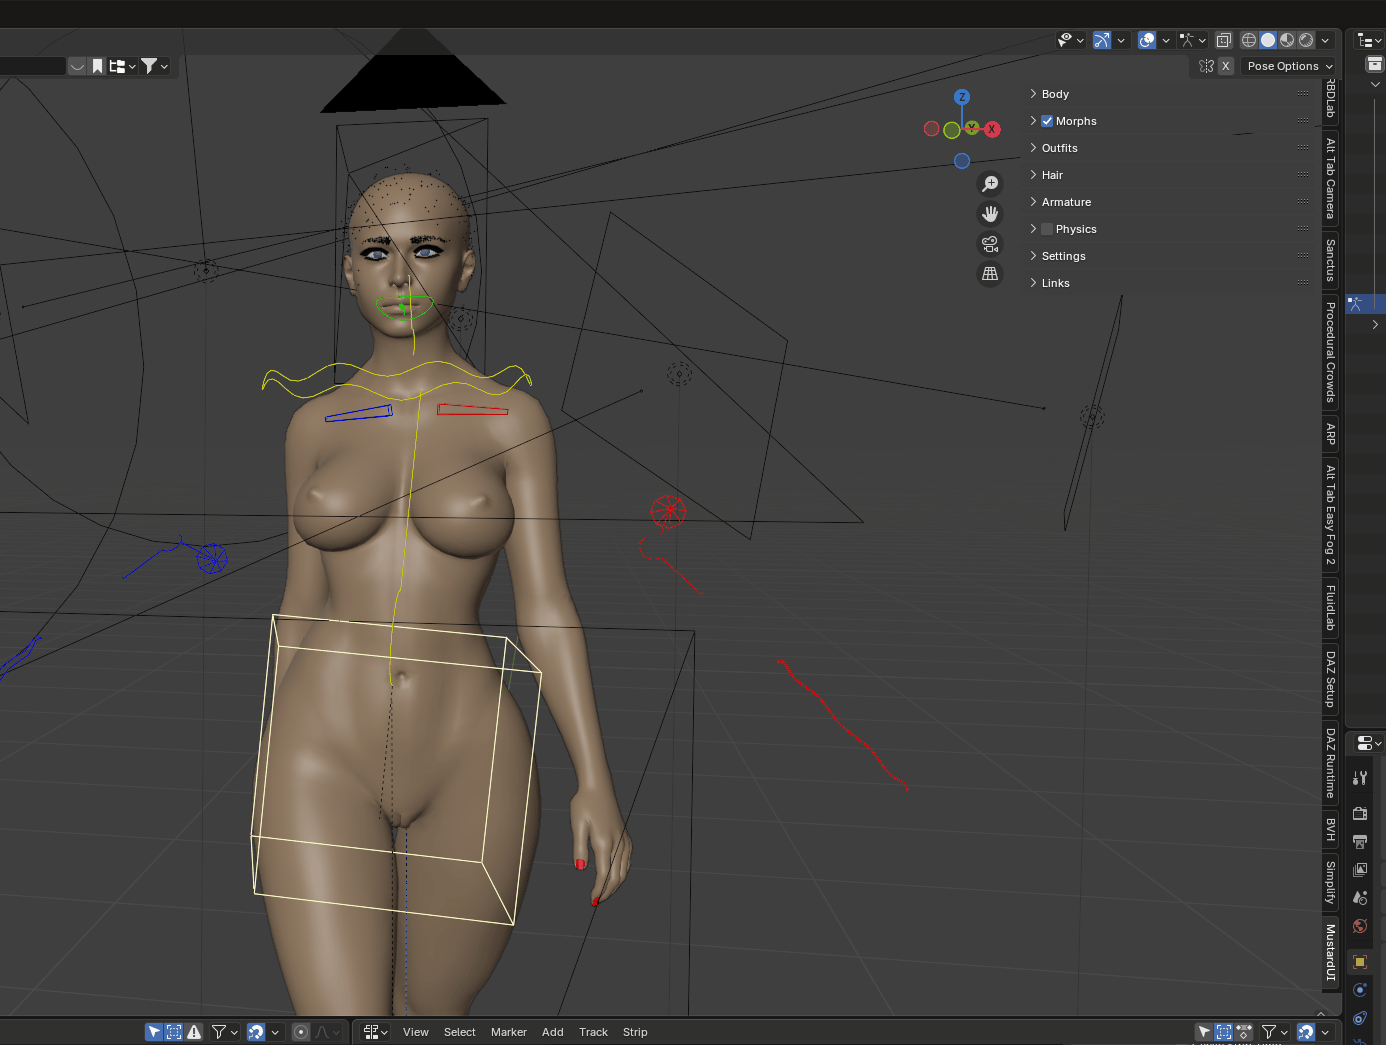Expand the Armature panel
This screenshot has height=1045, width=1386.
pyautogui.click(x=1066, y=202)
